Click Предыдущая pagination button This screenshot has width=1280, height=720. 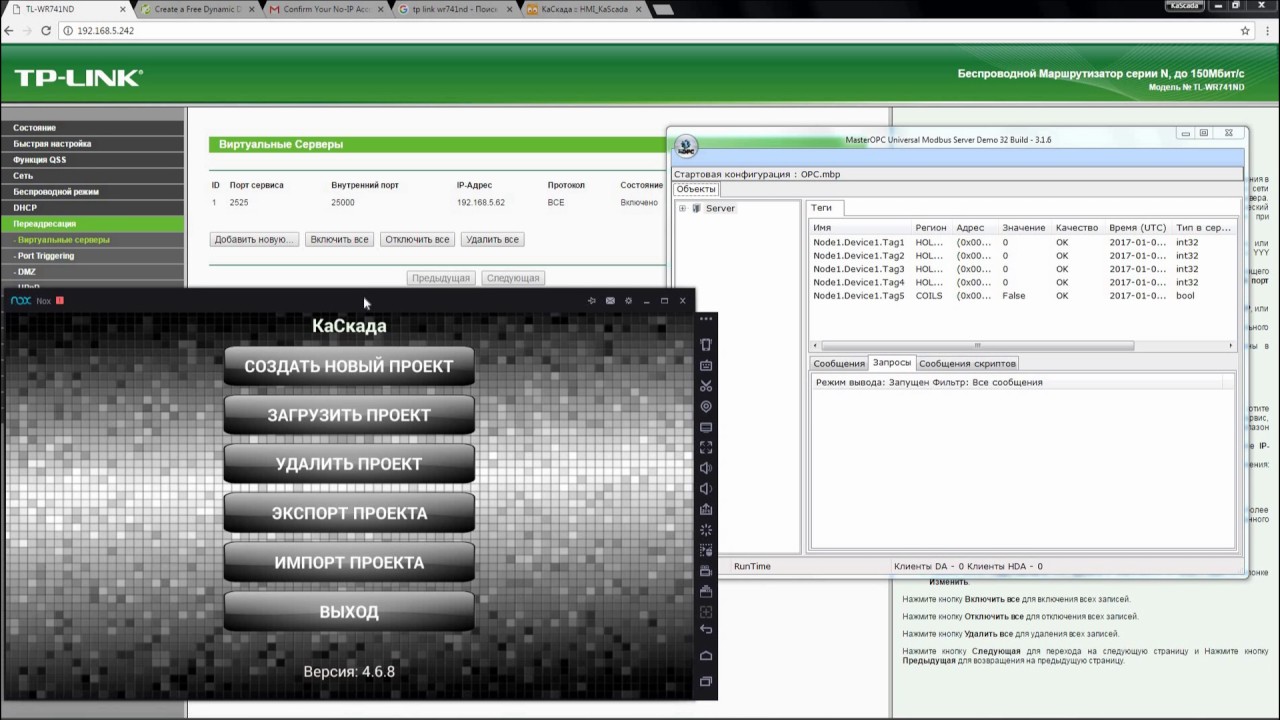point(441,278)
